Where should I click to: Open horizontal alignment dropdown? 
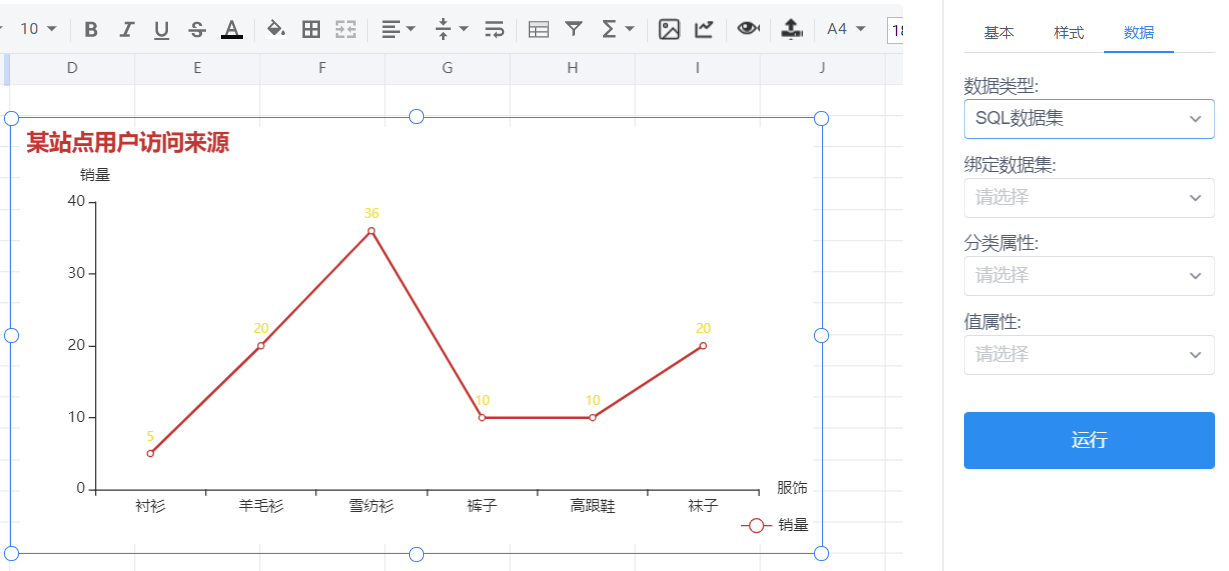pos(399,29)
